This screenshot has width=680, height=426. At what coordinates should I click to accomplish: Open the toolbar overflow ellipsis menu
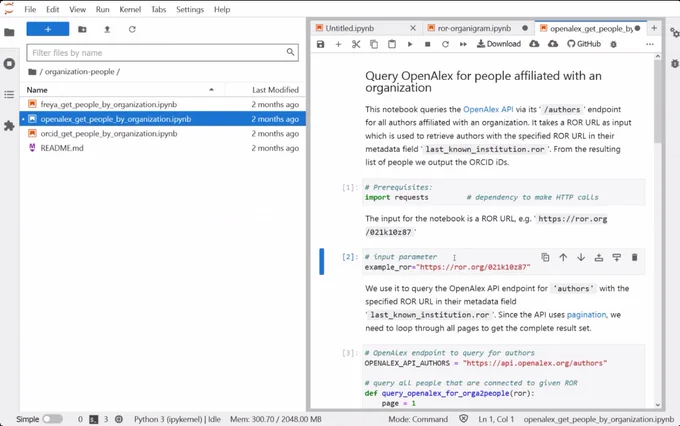(x=650, y=44)
